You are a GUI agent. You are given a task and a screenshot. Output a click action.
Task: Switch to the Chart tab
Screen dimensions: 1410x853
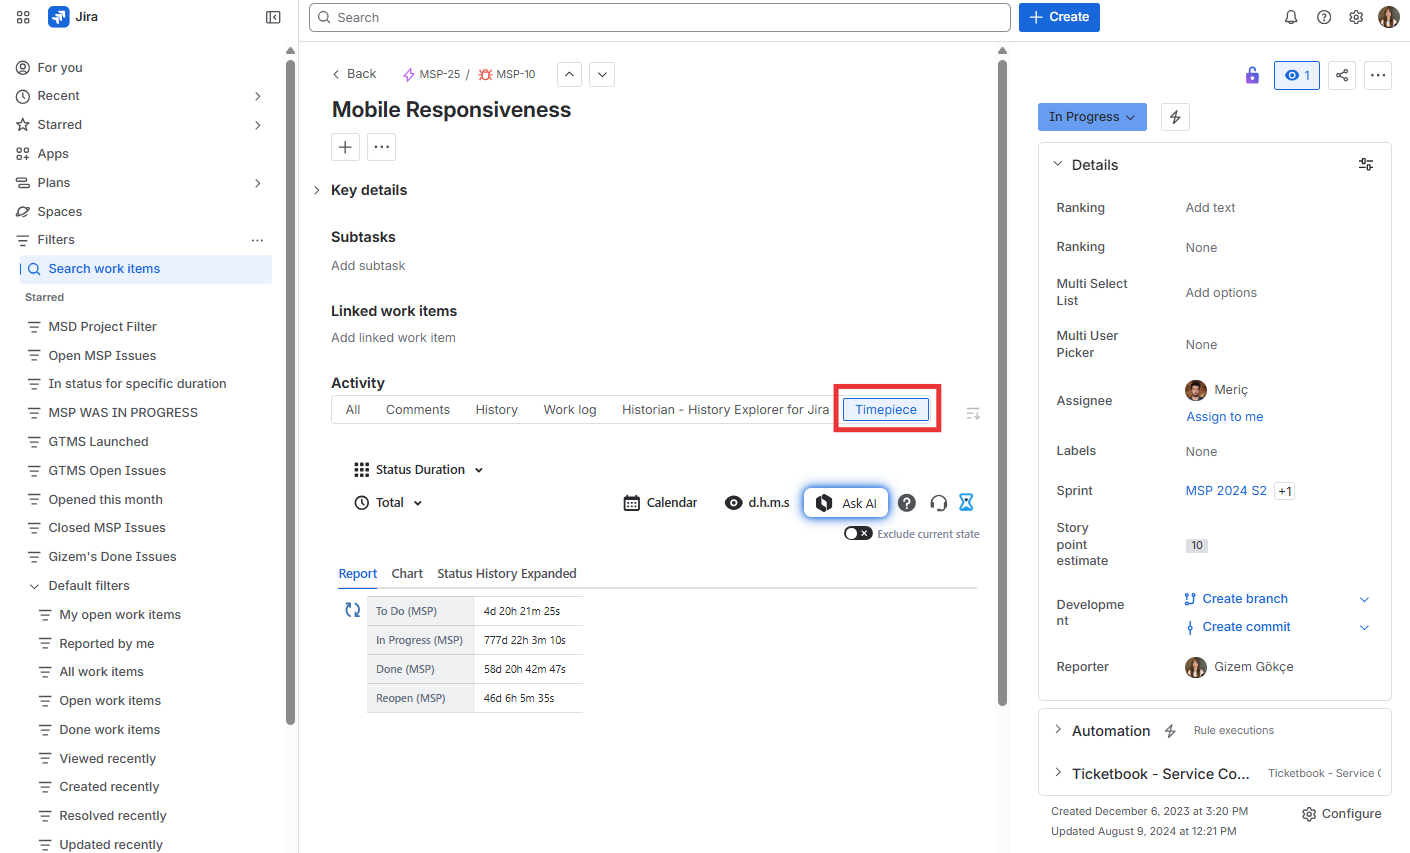(x=407, y=574)
